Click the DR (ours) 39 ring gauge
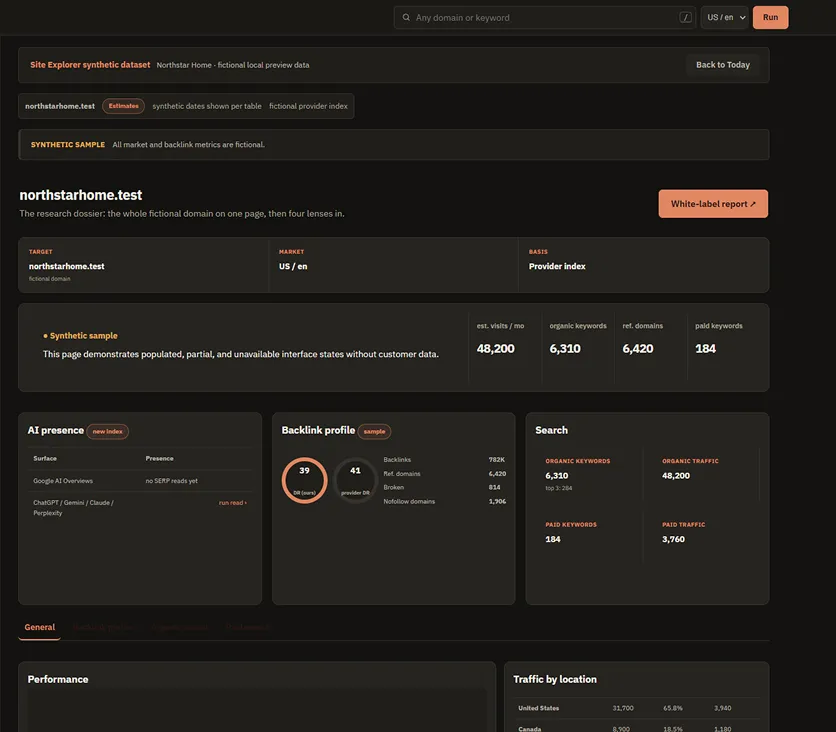 [304, 480]
